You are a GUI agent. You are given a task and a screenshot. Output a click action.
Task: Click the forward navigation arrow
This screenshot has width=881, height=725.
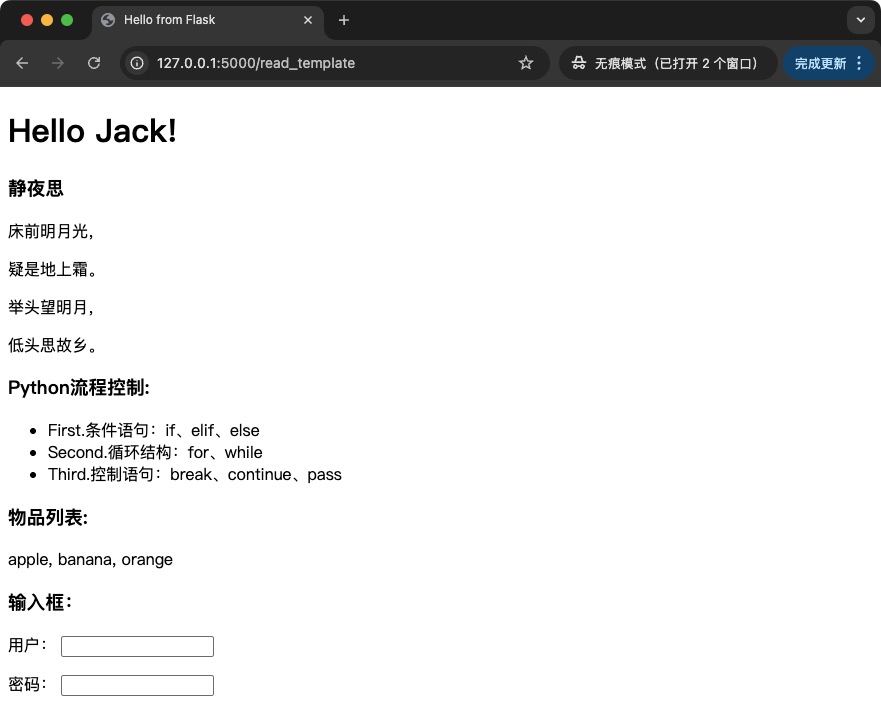coord(58,63)
